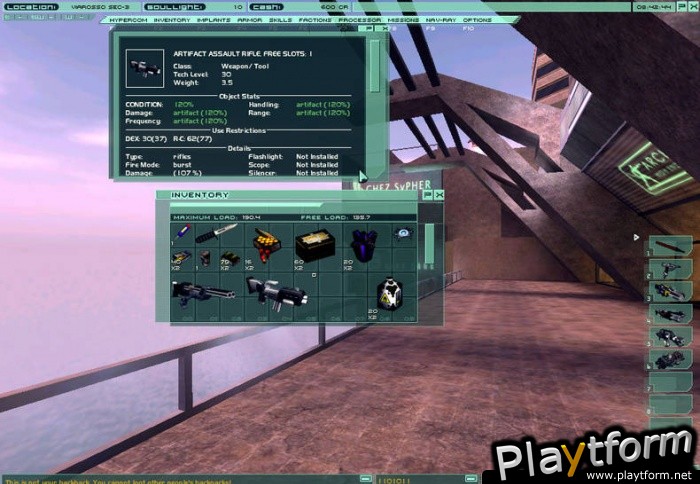The image size is (700, 484).
Task: Collapse the quickbelt with the small arrow
Action: tap(636, 238)
